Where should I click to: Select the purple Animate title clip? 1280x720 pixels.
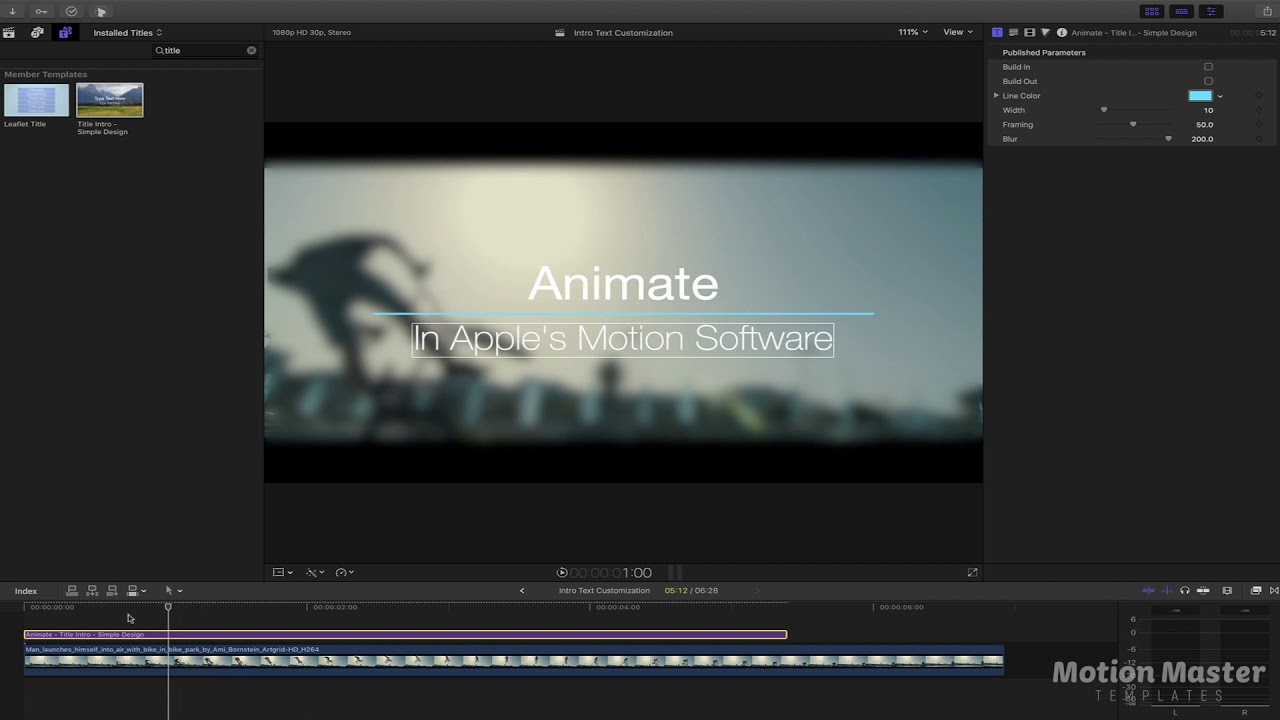(x=405, y=634)
